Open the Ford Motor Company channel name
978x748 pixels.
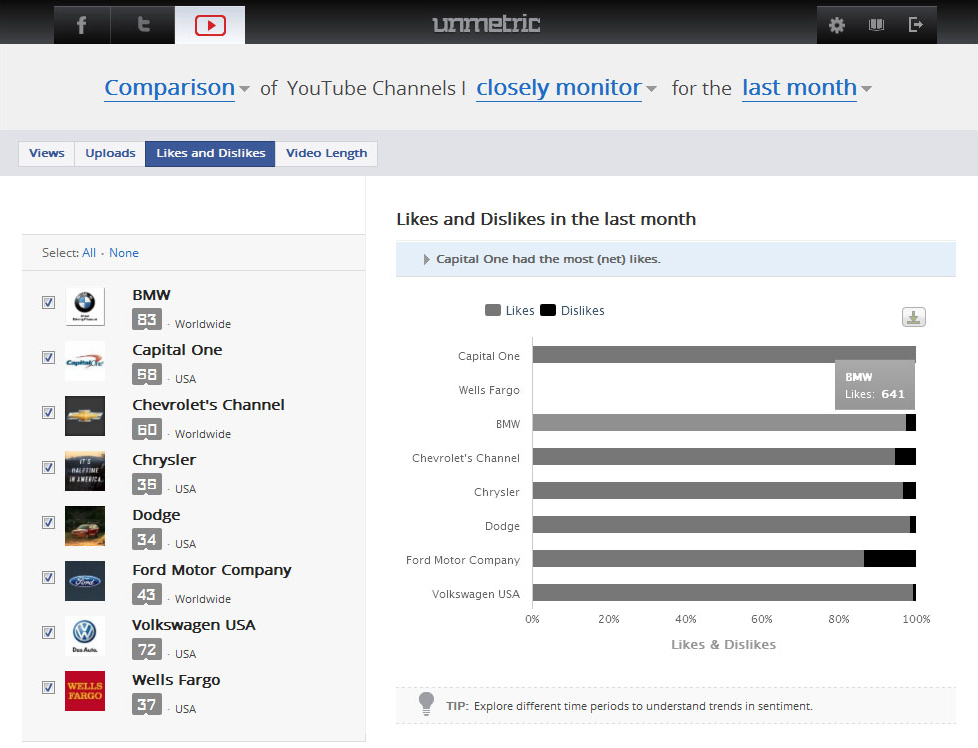212,570
